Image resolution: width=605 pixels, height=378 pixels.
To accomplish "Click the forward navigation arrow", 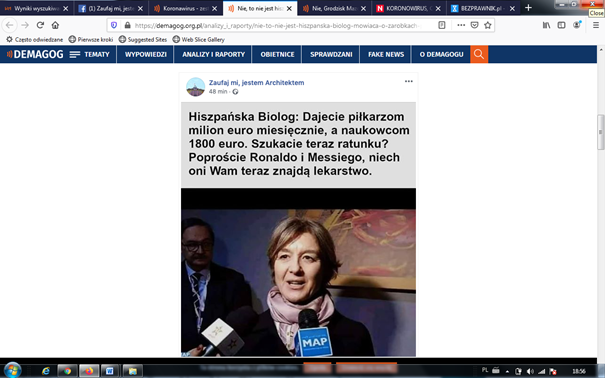I will point(25,25).
